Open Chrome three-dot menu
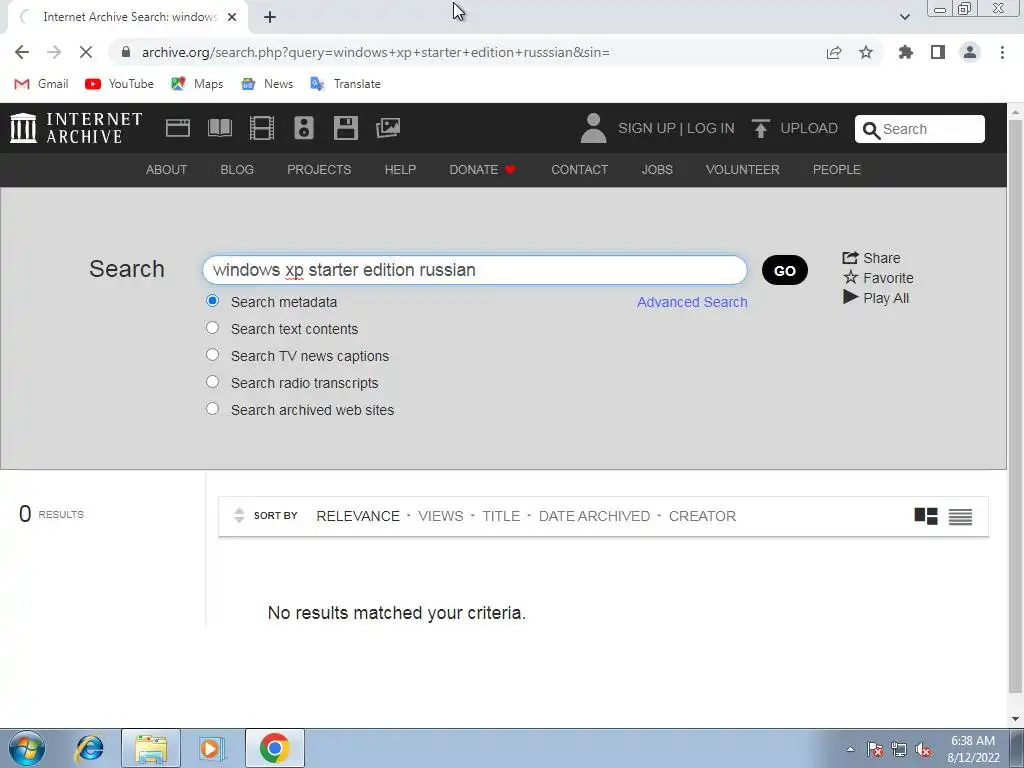 coord(1002,52)
